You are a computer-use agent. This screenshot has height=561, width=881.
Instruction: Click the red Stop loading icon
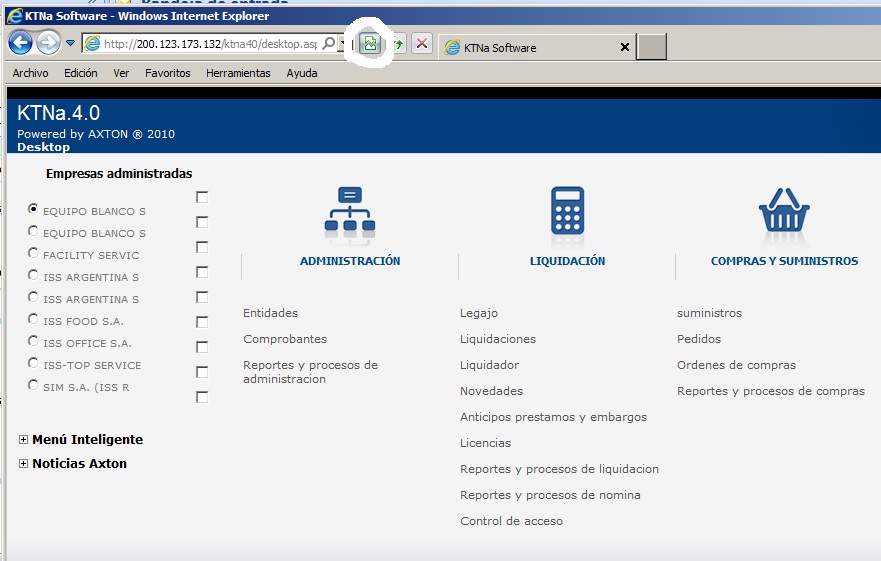click(422, 43)
